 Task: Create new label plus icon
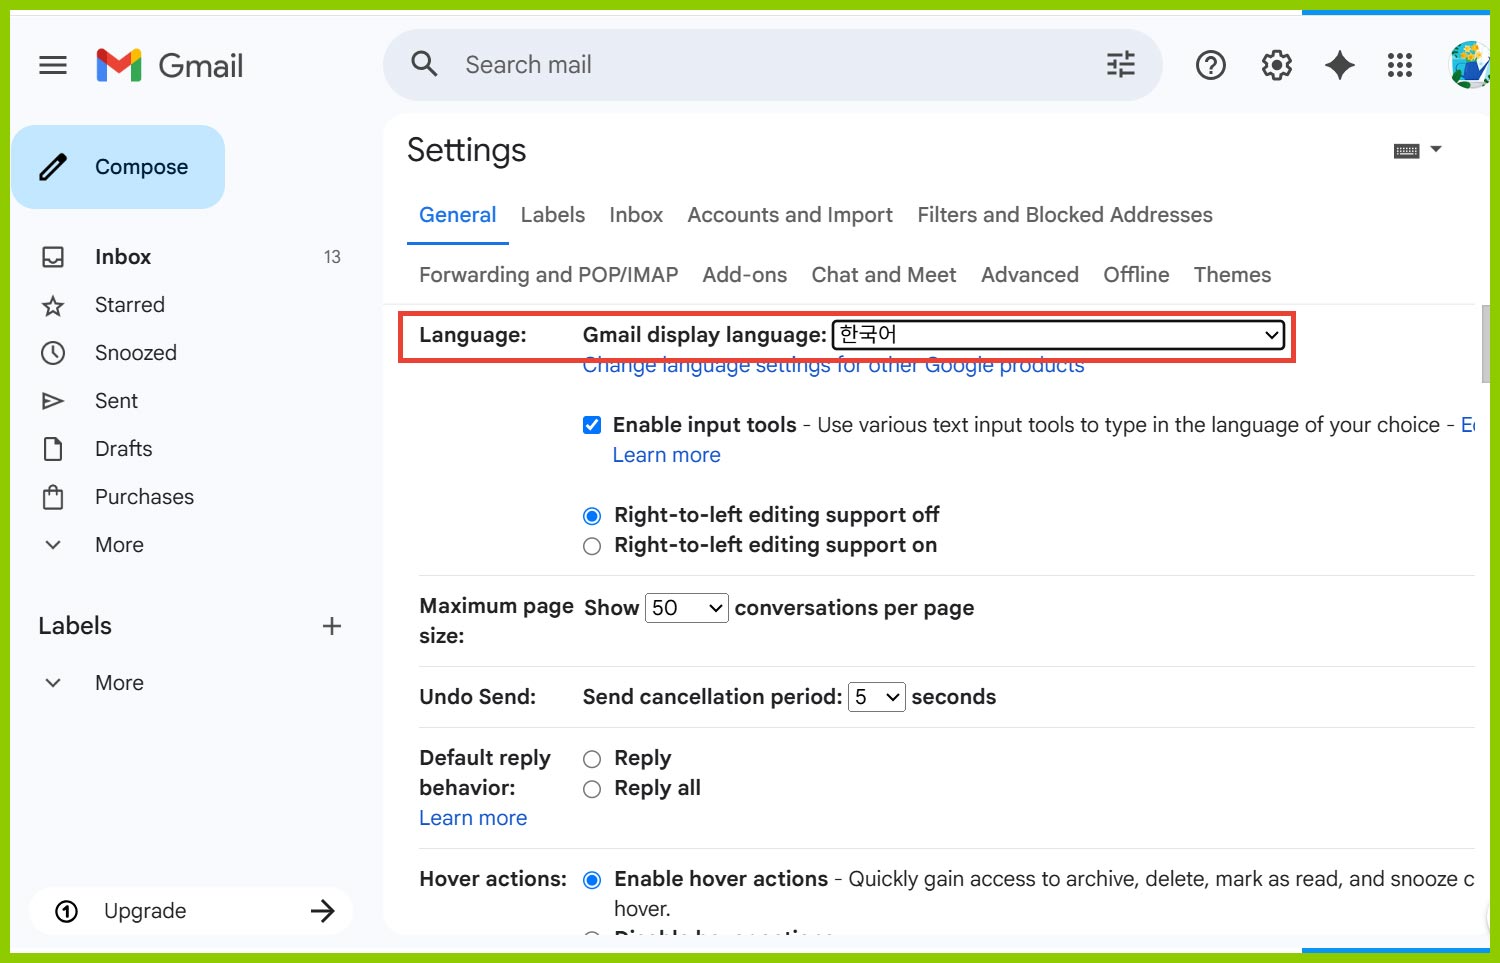332,626
